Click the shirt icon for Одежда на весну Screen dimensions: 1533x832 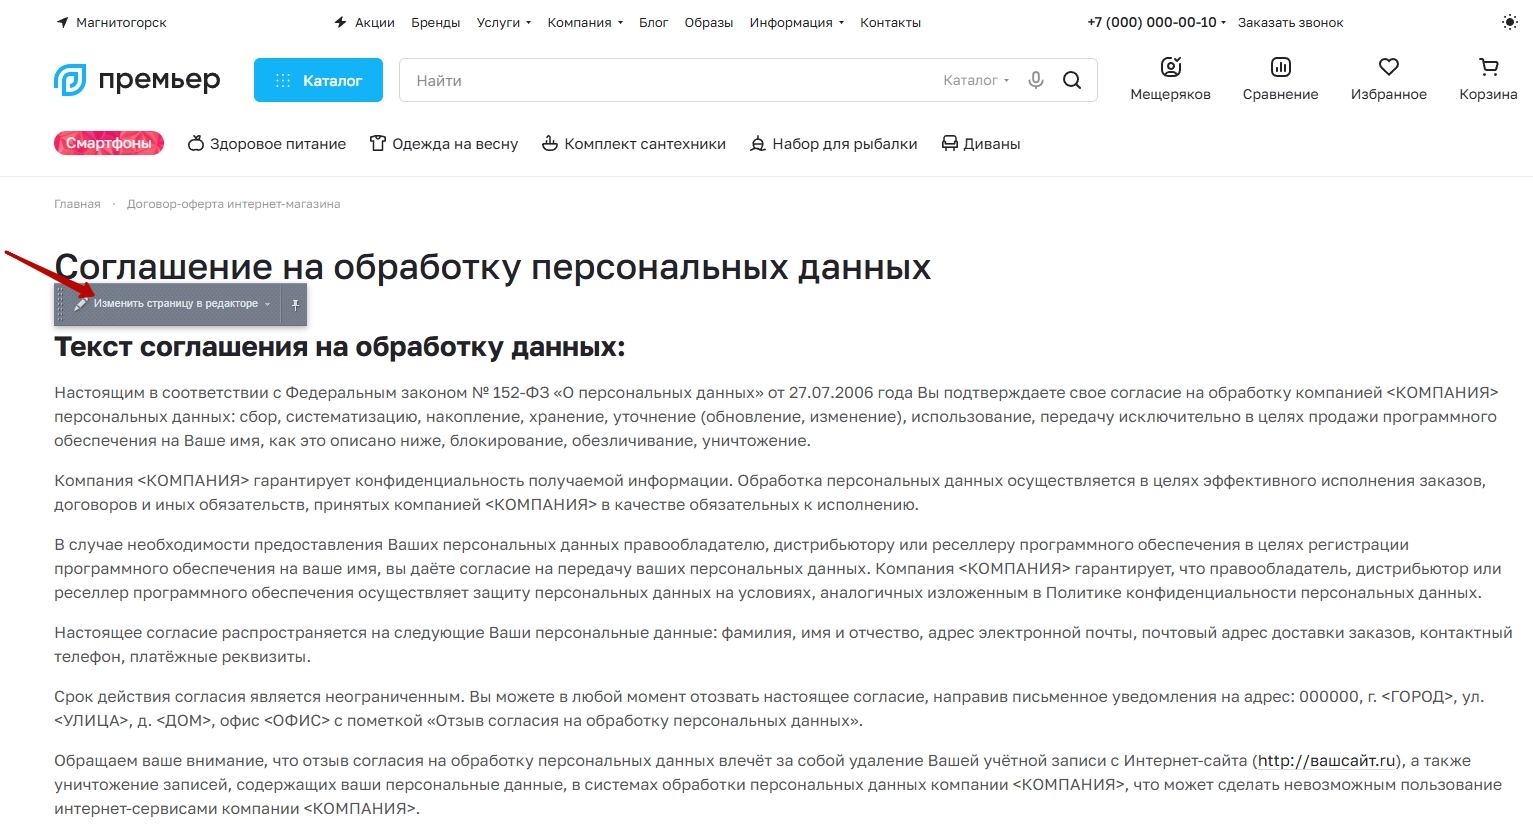pos(378,143)
